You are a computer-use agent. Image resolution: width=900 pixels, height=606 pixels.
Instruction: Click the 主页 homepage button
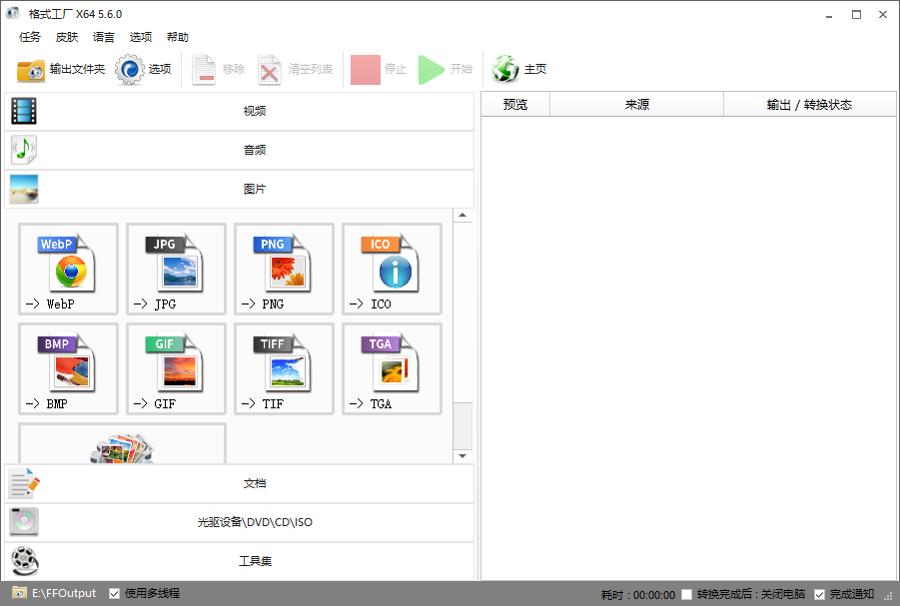520,70
